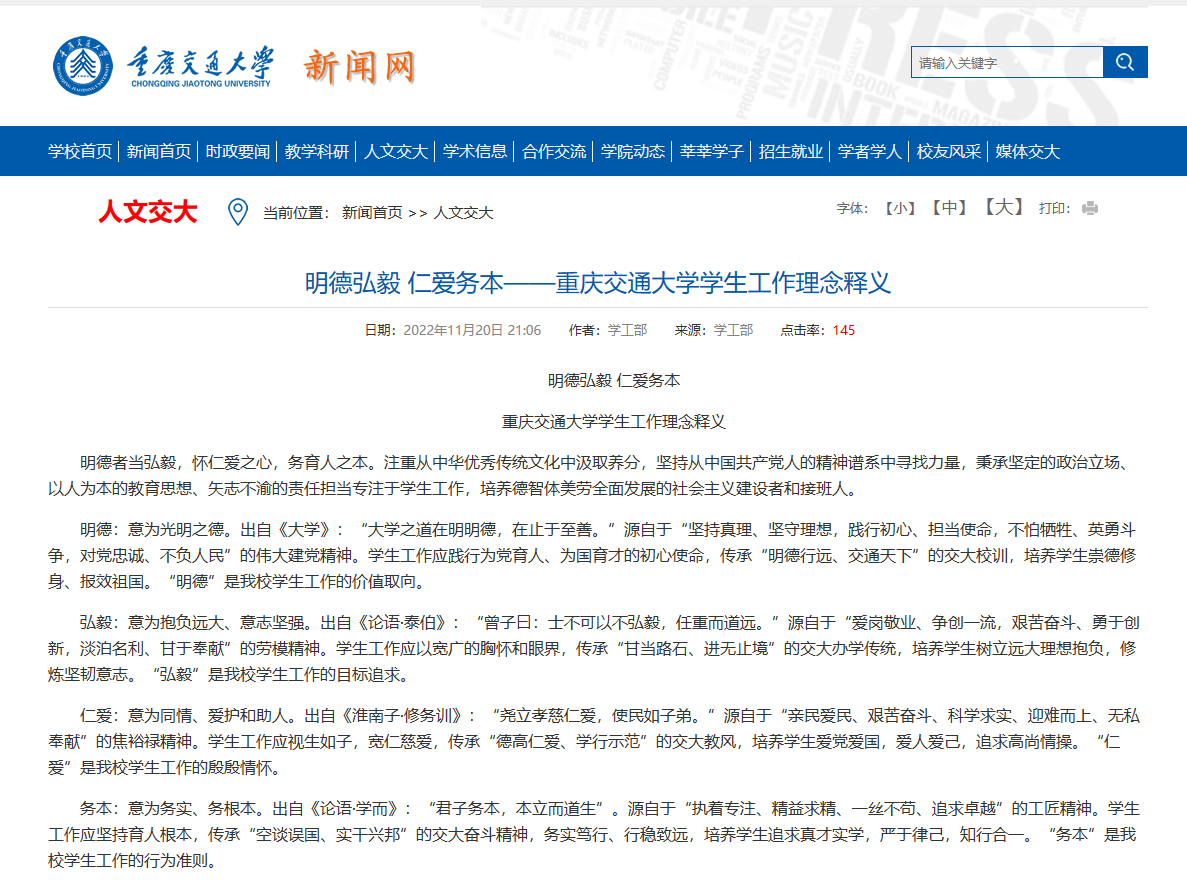Go to 时政要闻 section

pos(238,151)
